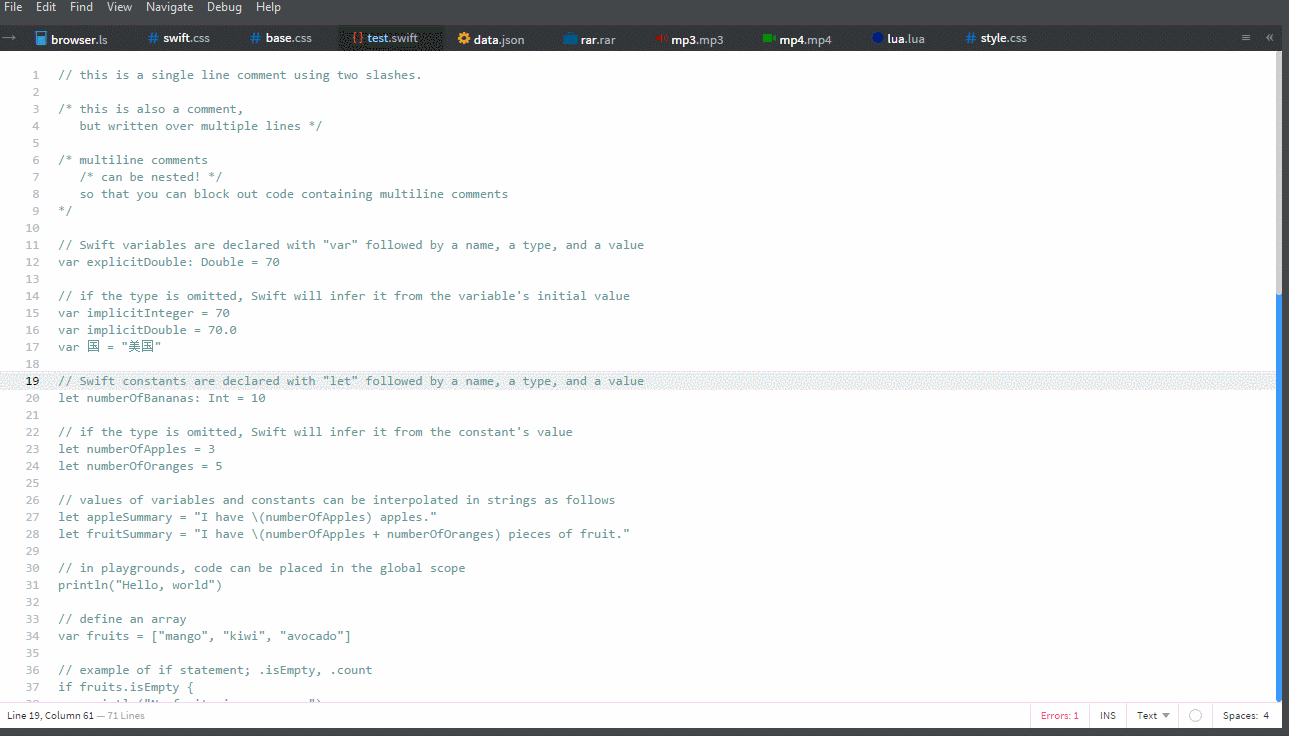The height and width of the screenshot is (738, 1289).
Task: Click the '/* can be nested! */' comment
Action: tap(151, 177)
